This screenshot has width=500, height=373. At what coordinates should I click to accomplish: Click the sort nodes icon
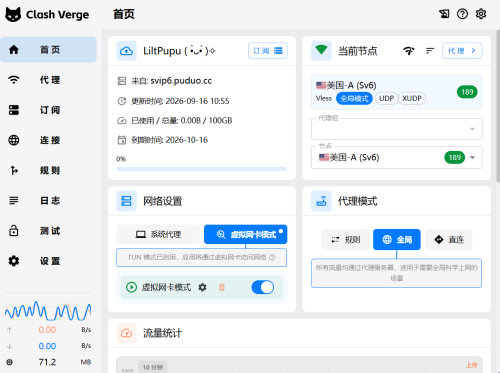click(x=430, y=51)
